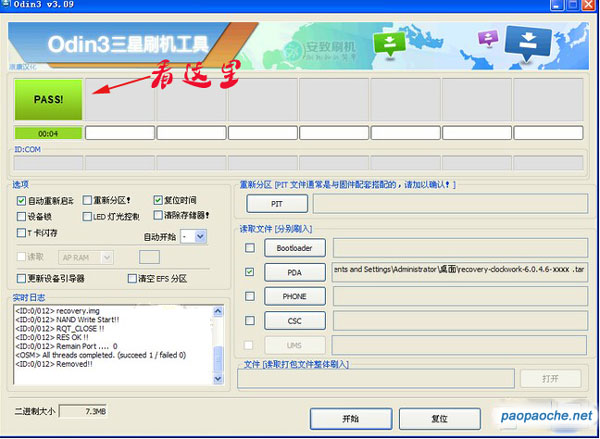This screenshot has height=439, width=600.
Task: Click the 00:04 progress bar
Action: 48,134
